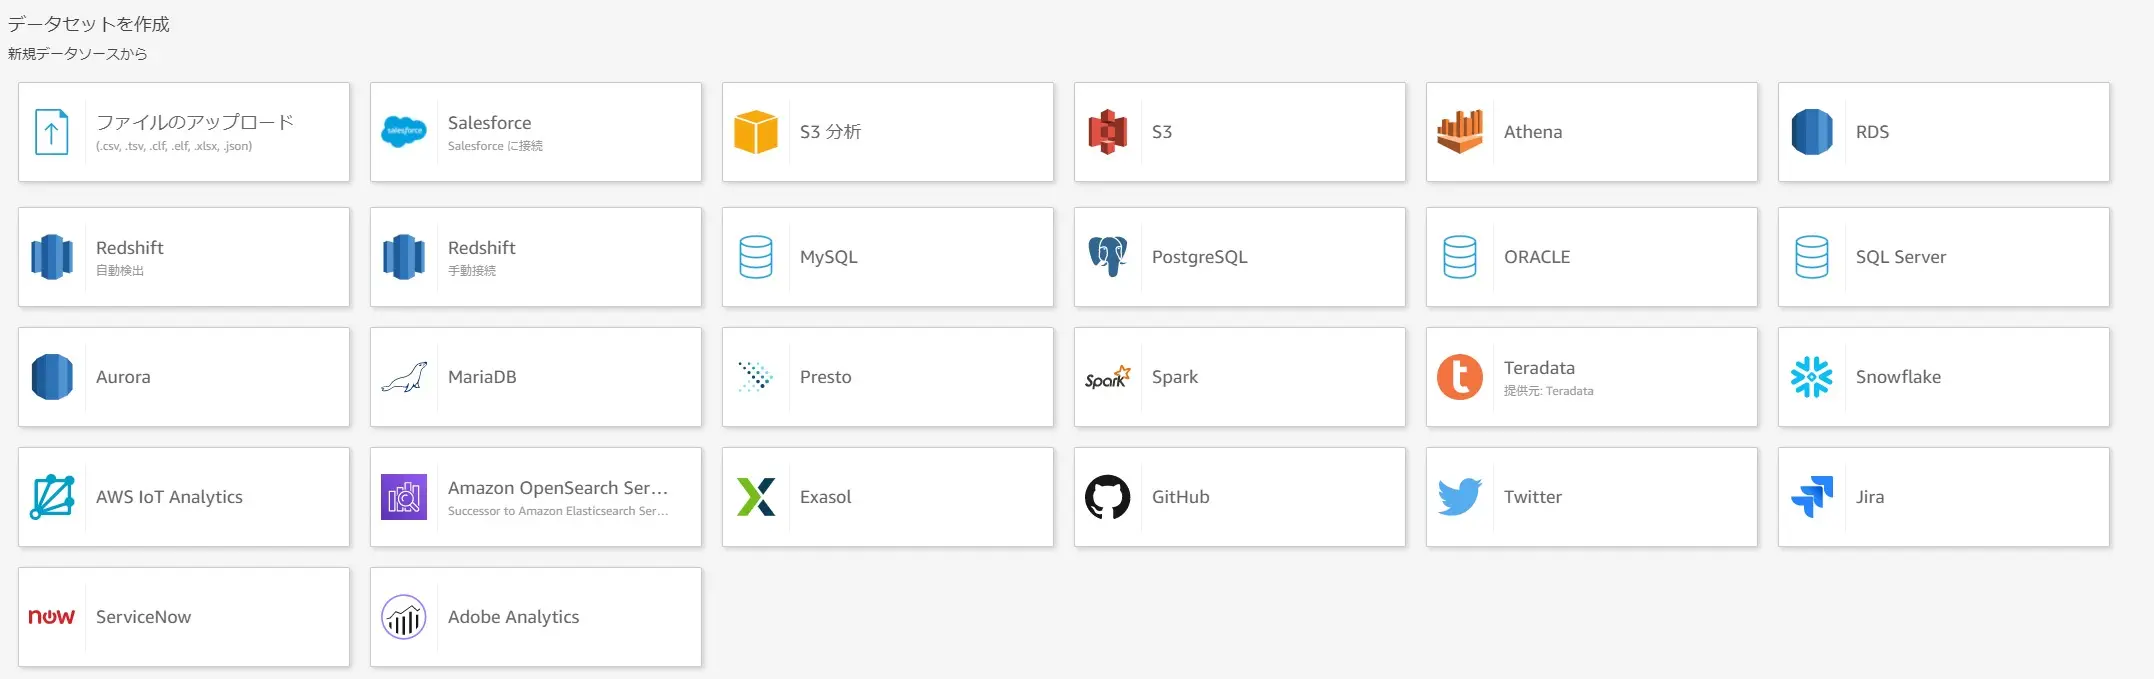
Task: Select the Salesforce cloud icon
Action: click(x=404, y=132)
